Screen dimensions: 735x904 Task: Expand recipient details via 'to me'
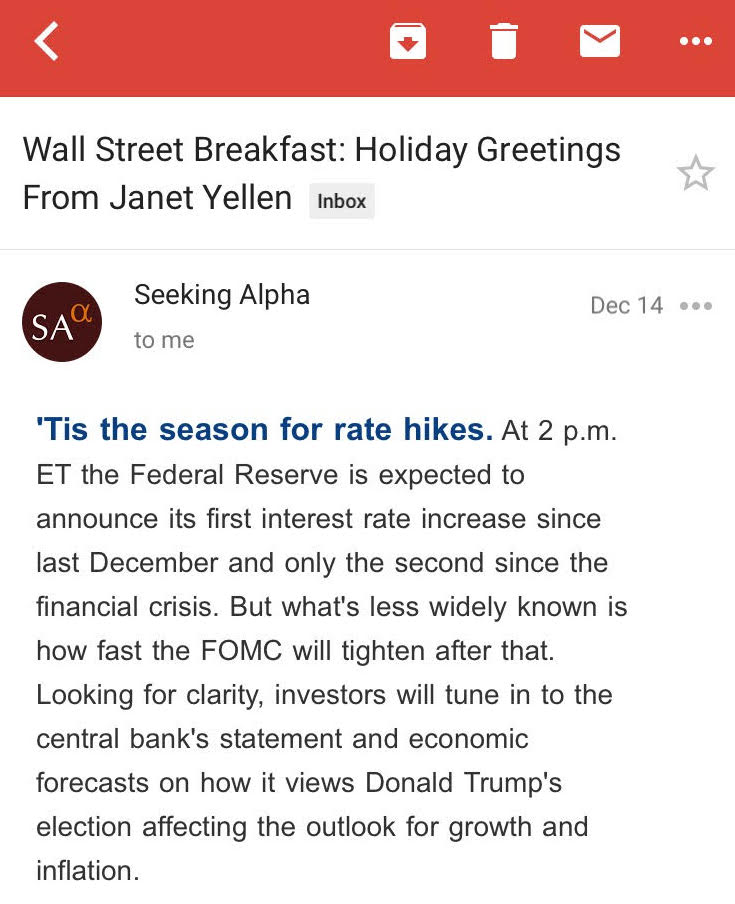click(x=164, y=340)
